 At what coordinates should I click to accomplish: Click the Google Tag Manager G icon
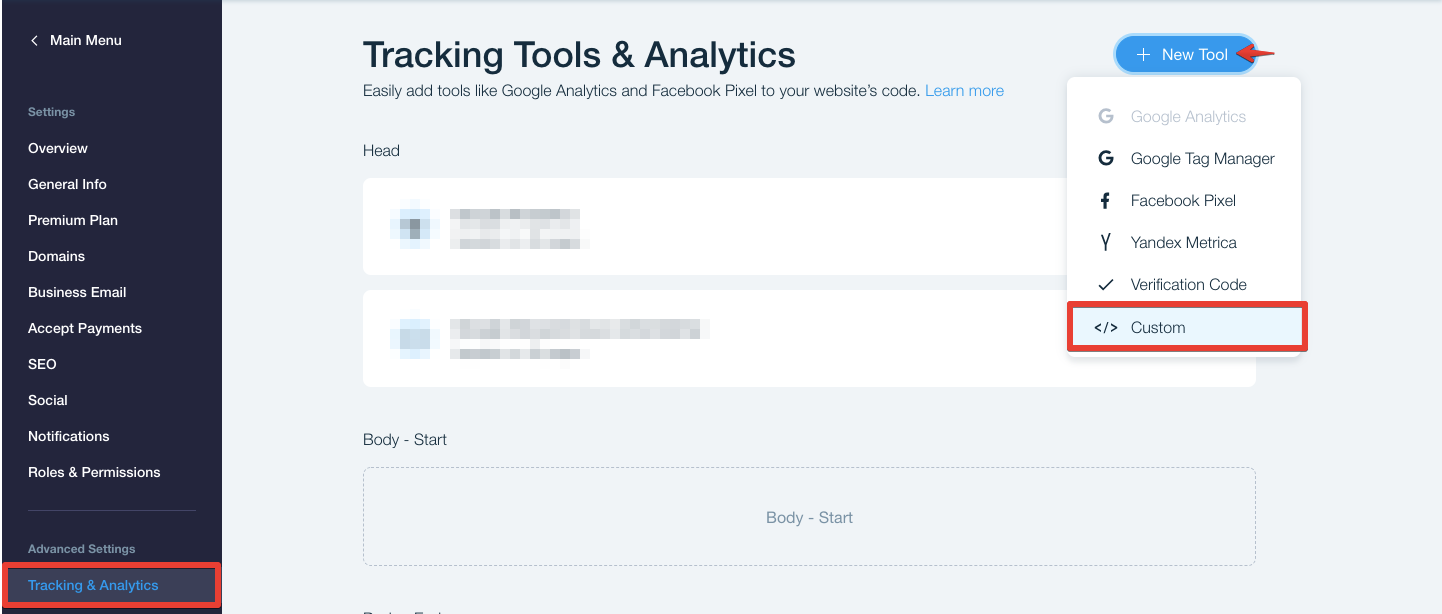click(1105, 158)
